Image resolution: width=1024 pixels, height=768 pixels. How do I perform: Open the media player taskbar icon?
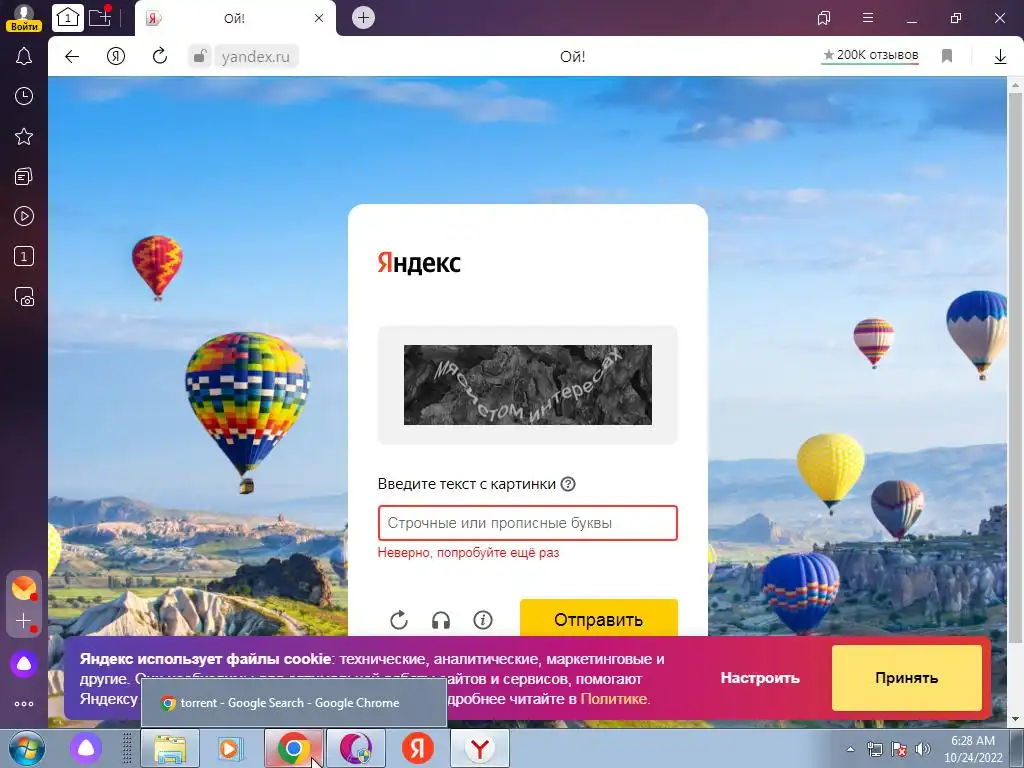231,748
